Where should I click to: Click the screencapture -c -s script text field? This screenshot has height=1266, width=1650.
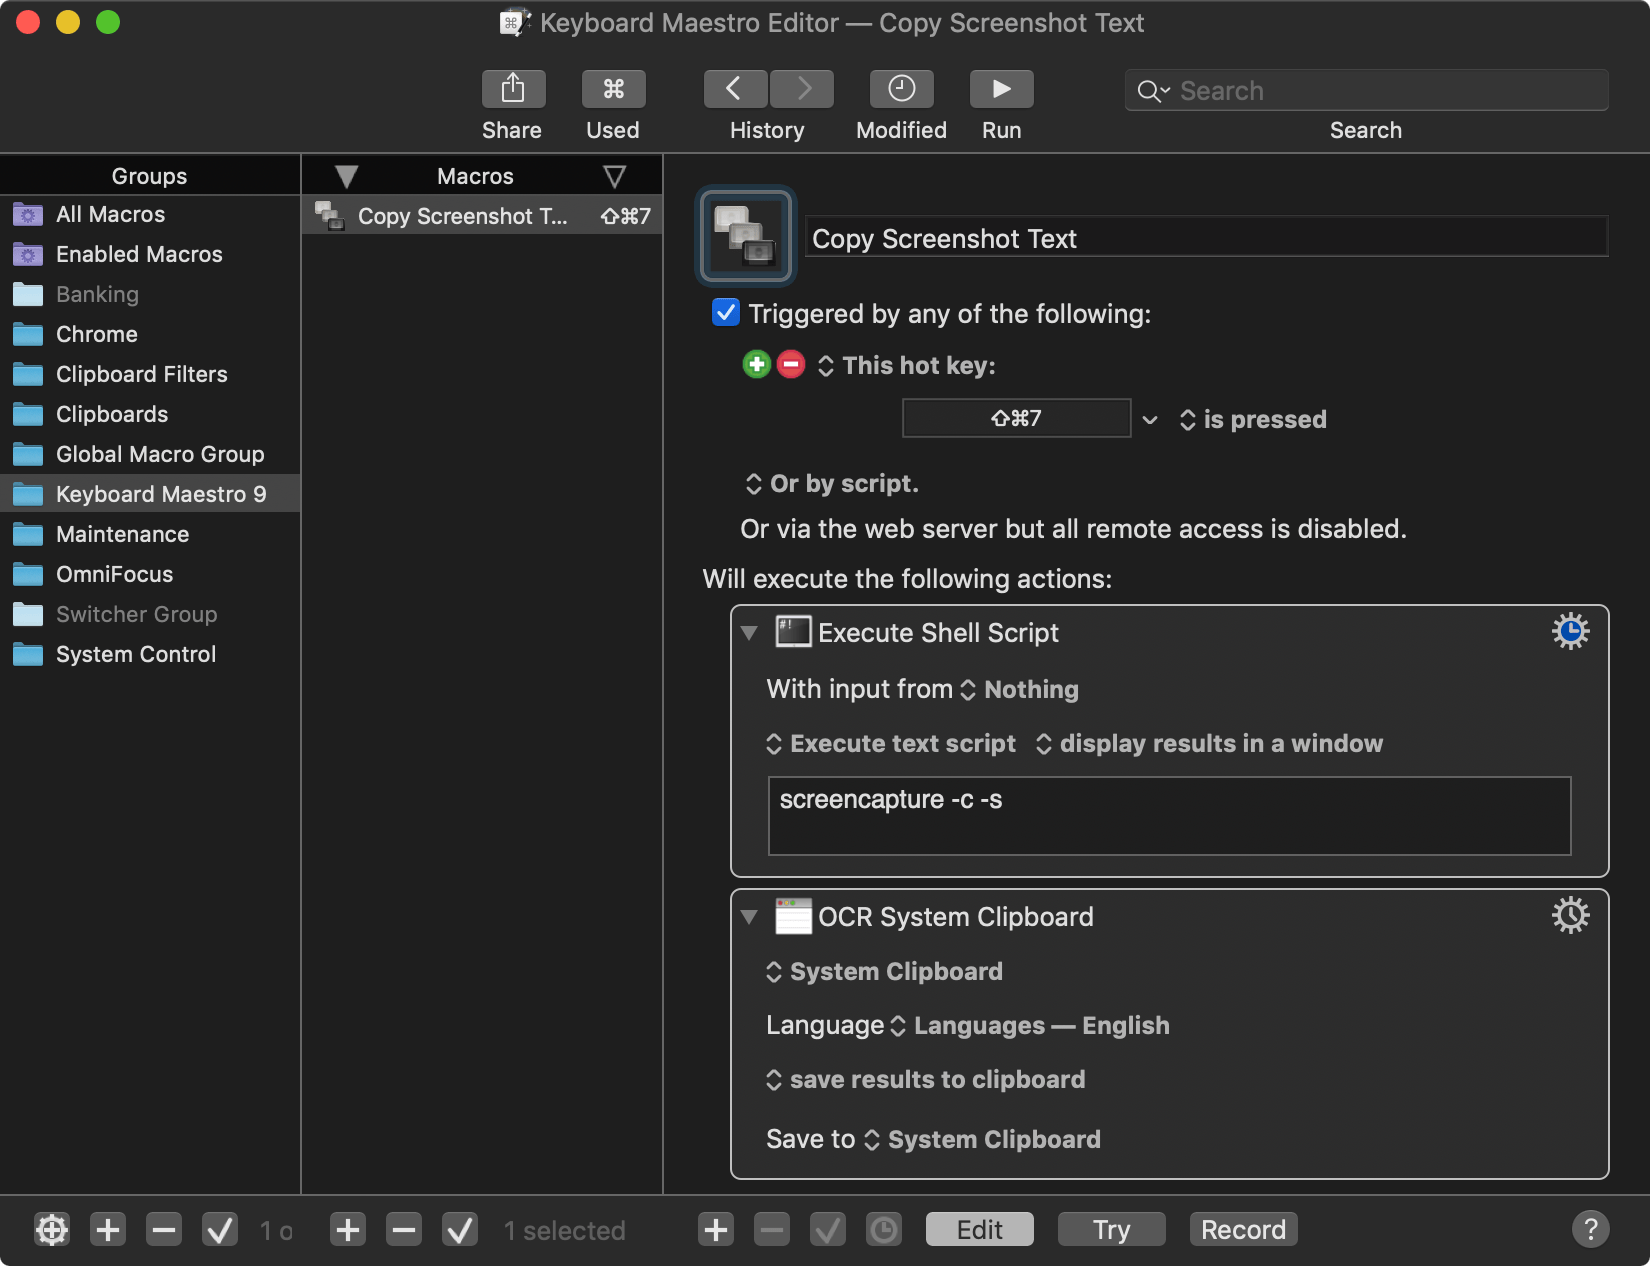pos(1169,815)
